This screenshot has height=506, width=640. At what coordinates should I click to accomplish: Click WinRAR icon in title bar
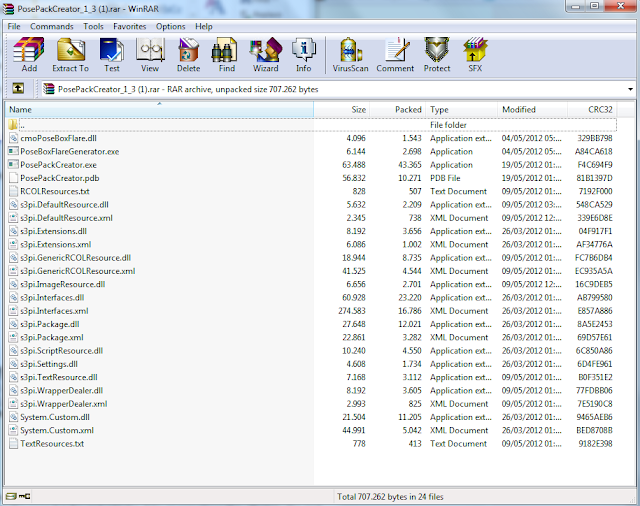tap(9, 9)
